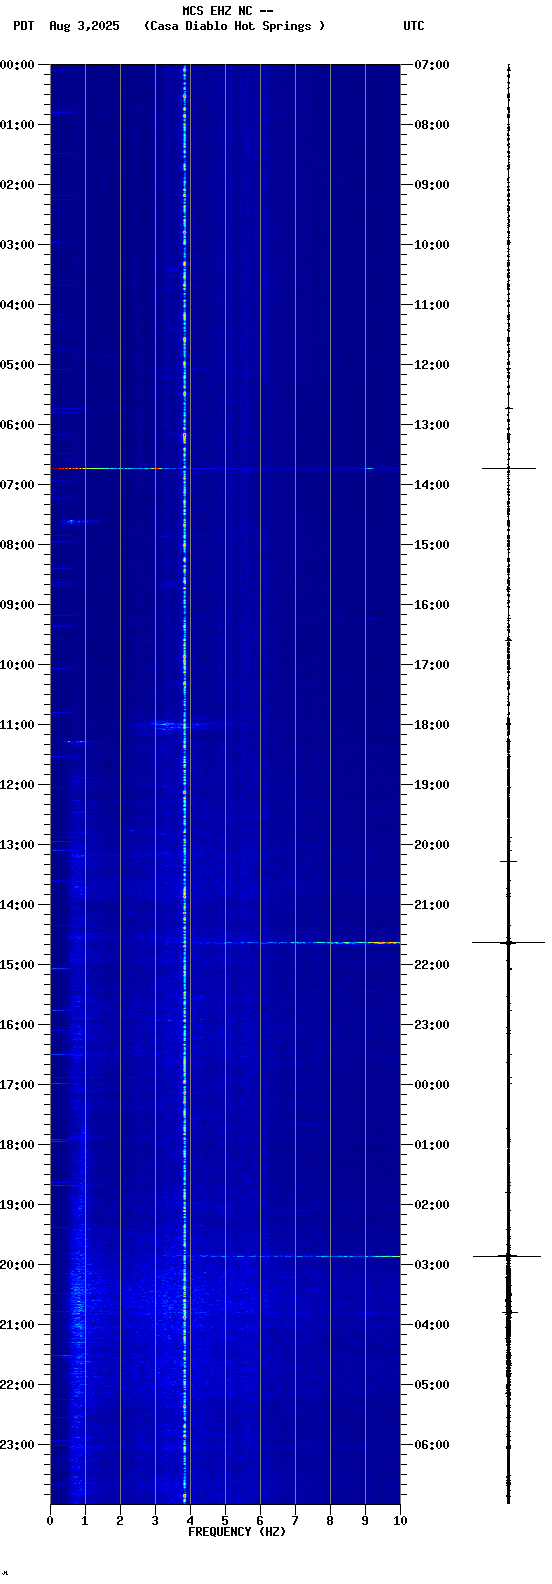Click the 06:00 UTC time label
Viewport: 552px width, 1584px height.
click(x=432, y=1444)
